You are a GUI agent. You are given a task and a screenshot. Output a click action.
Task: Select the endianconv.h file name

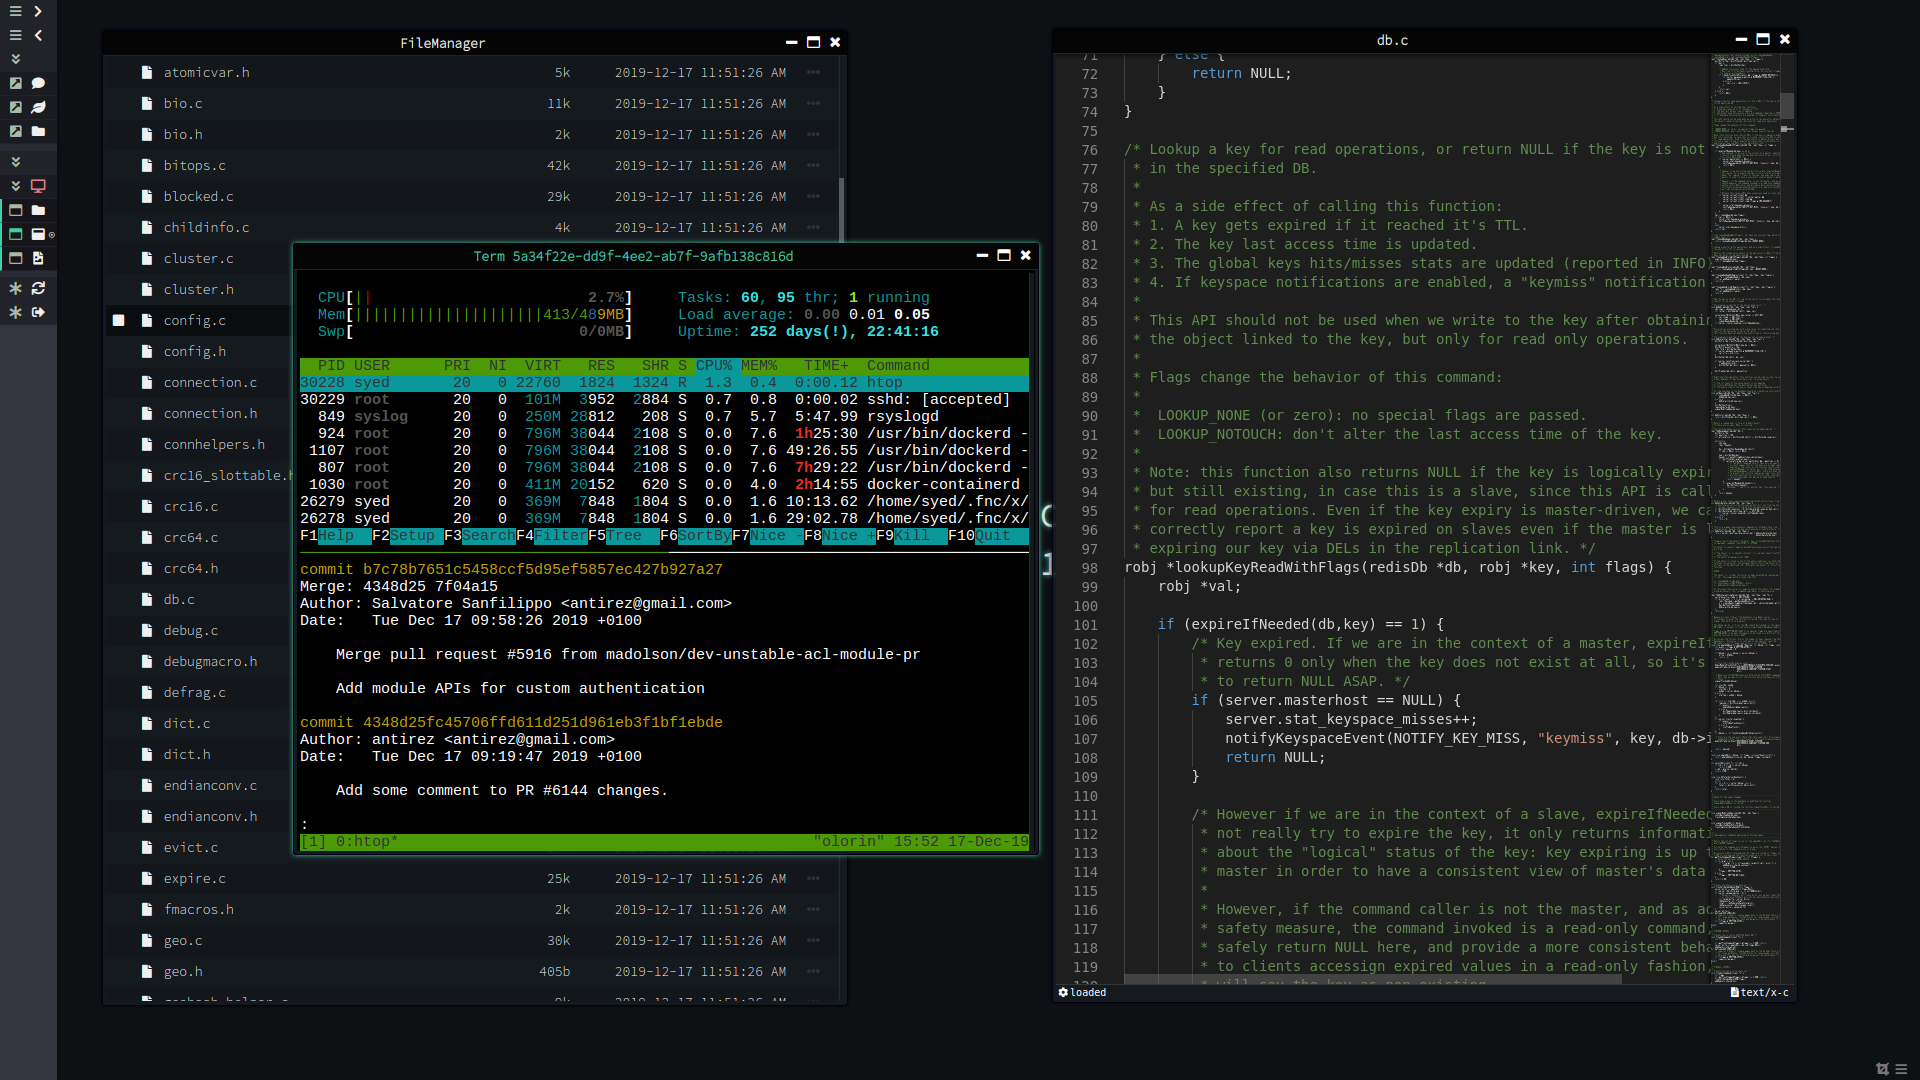(x=210, y=816)
